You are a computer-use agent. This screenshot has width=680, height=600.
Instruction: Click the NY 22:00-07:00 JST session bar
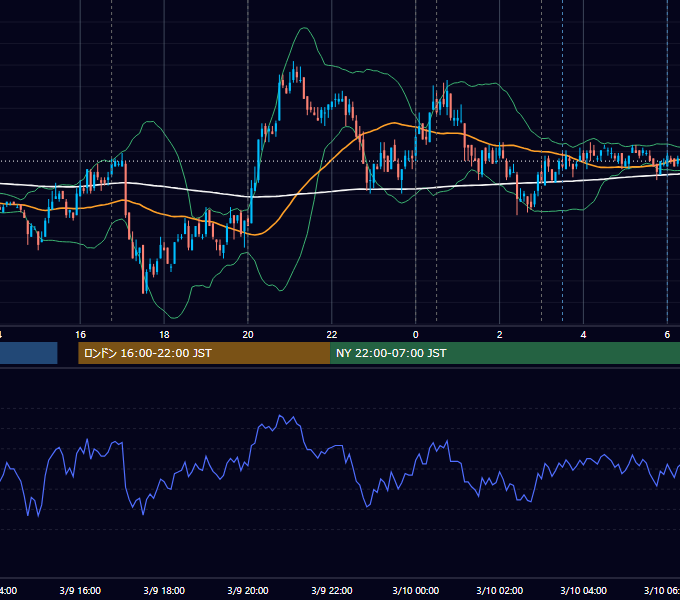505,353
